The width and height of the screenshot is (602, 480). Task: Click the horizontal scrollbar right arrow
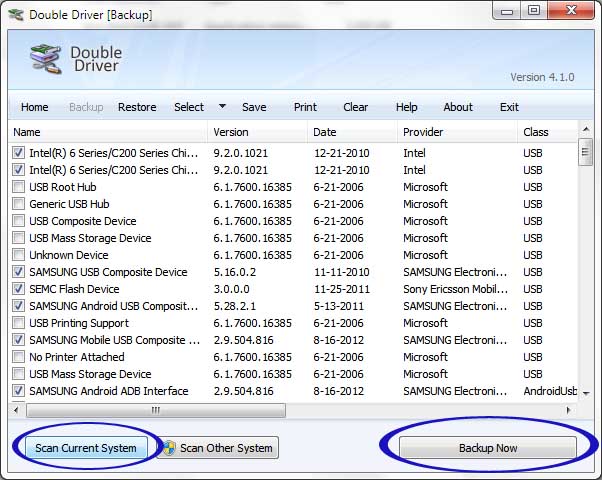[x=569, y=410]
